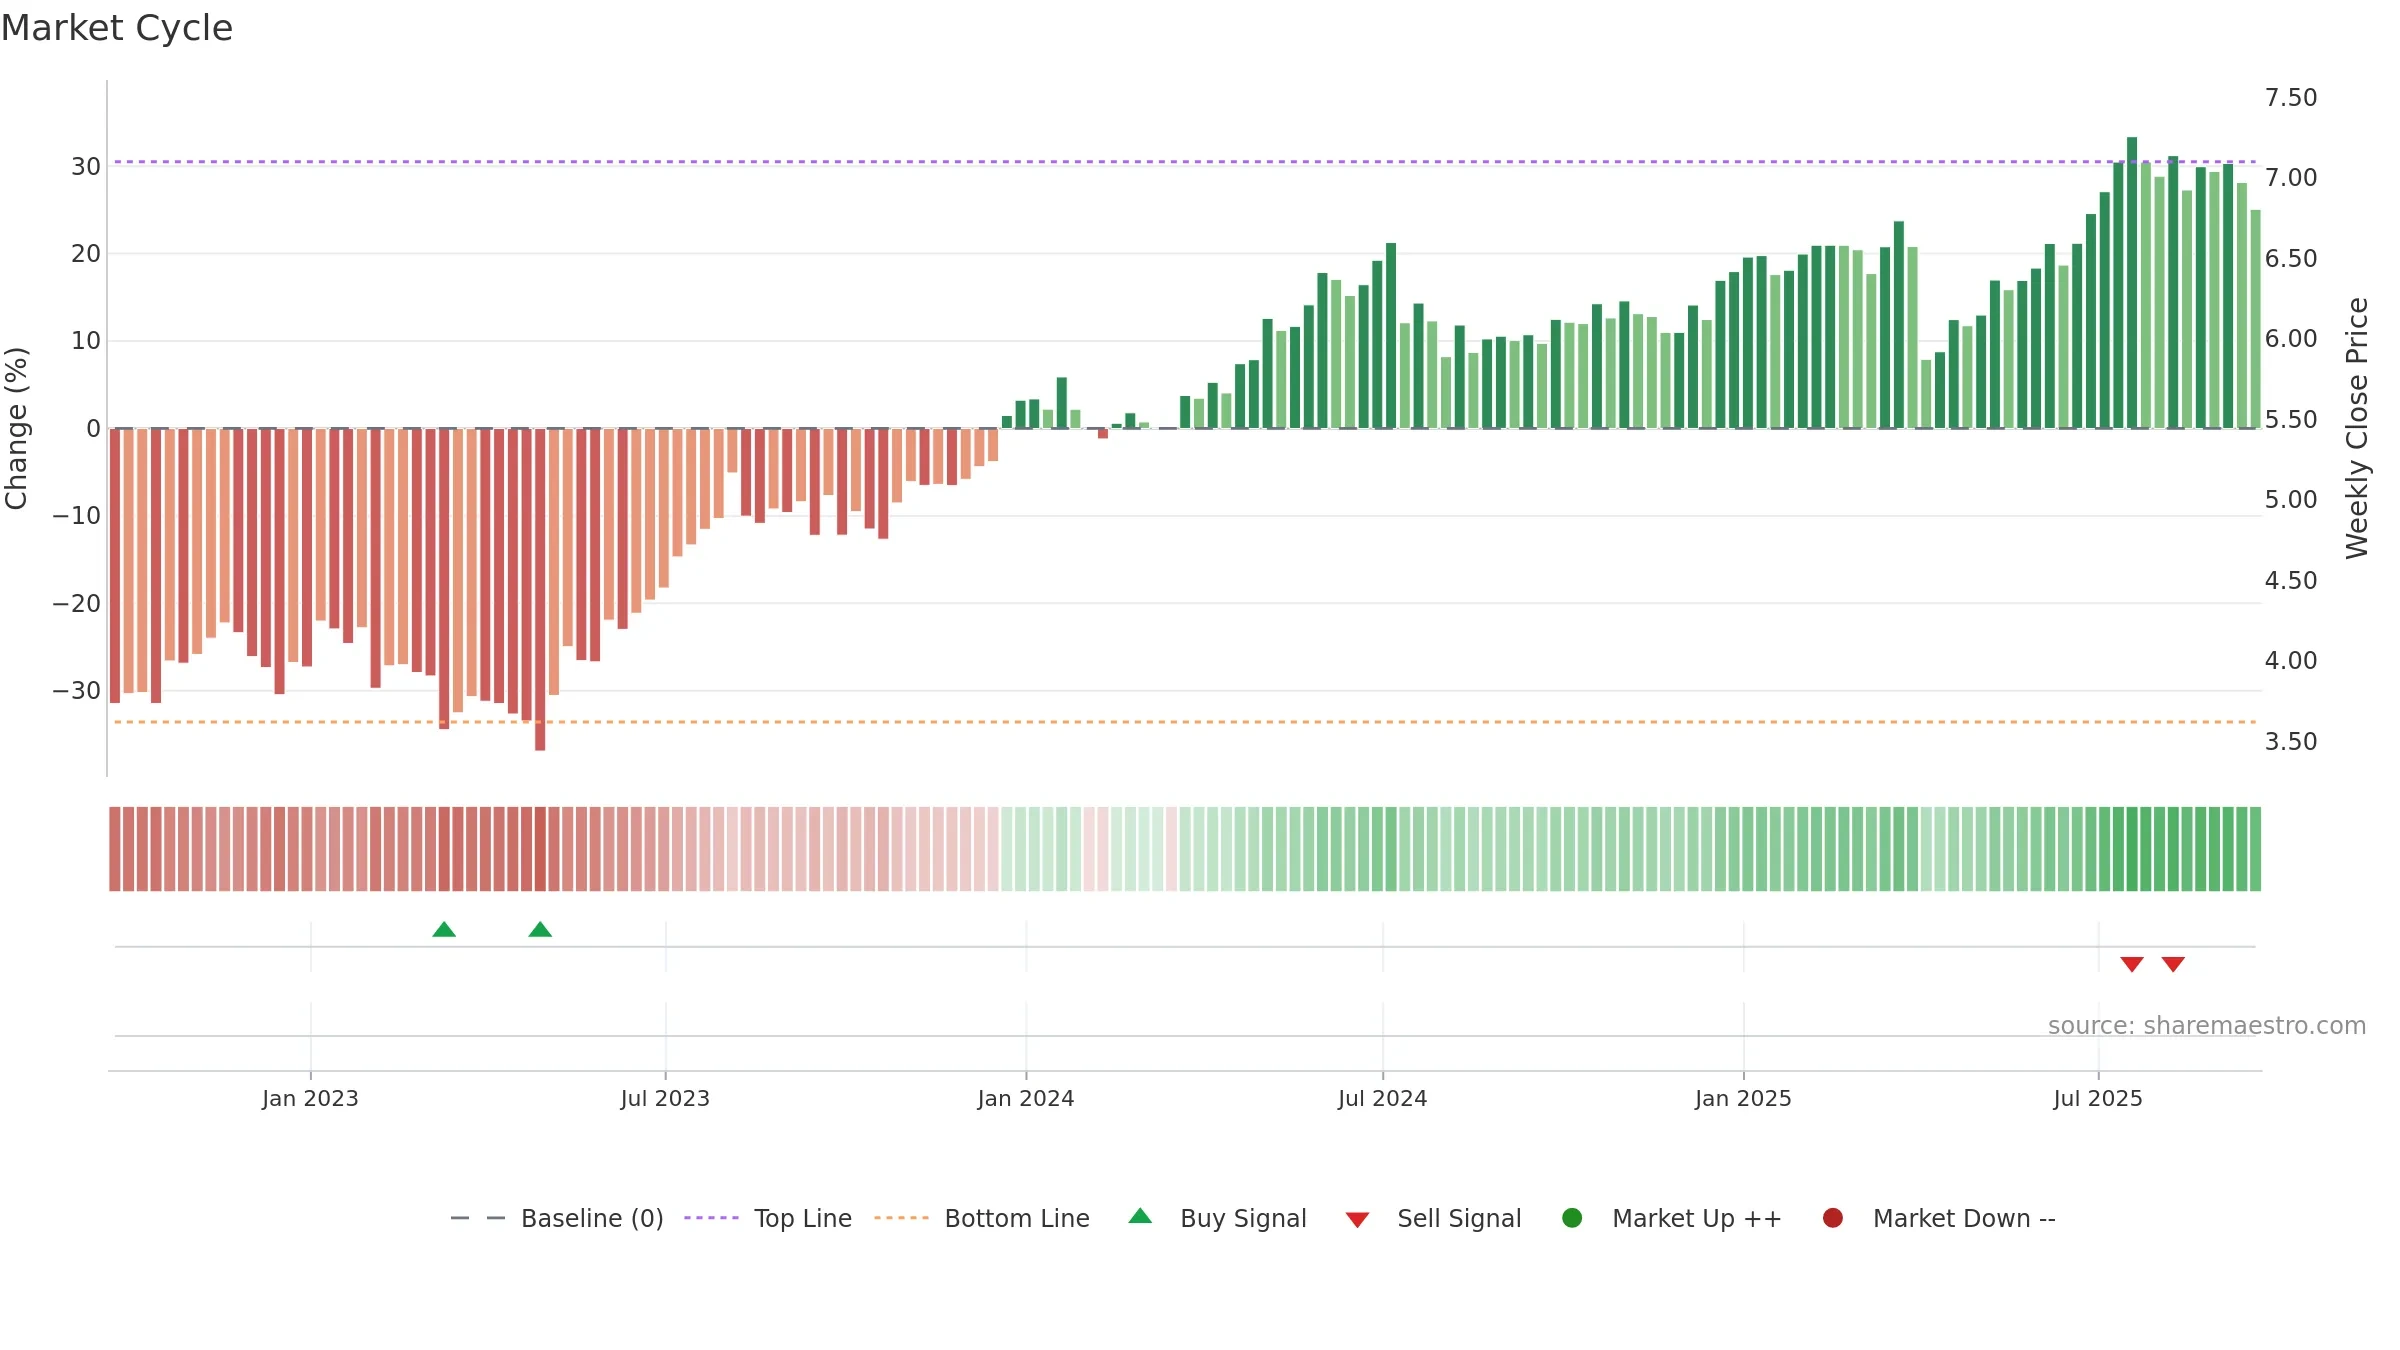Viewport: 2400px width, 1350px height.
Task: Toggle the Top Line legend entry
Action: click(x=768, y=1218)
